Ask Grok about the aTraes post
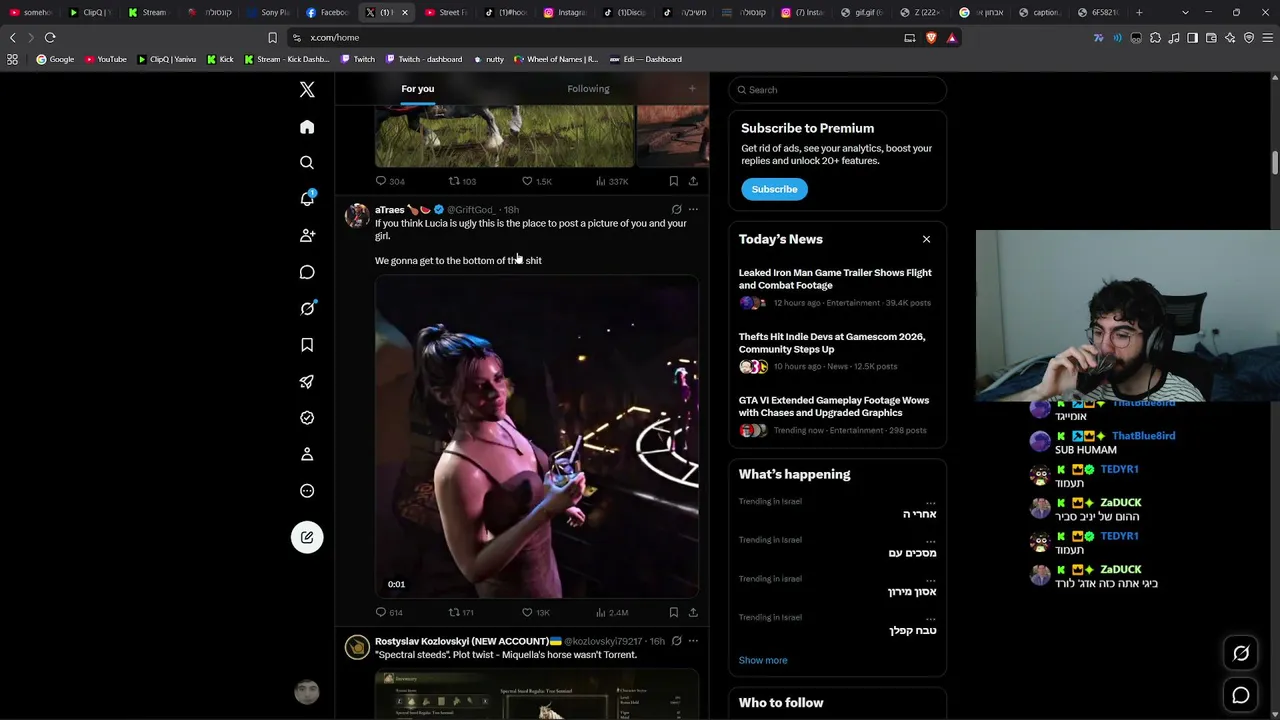 (x=676, y=210)
